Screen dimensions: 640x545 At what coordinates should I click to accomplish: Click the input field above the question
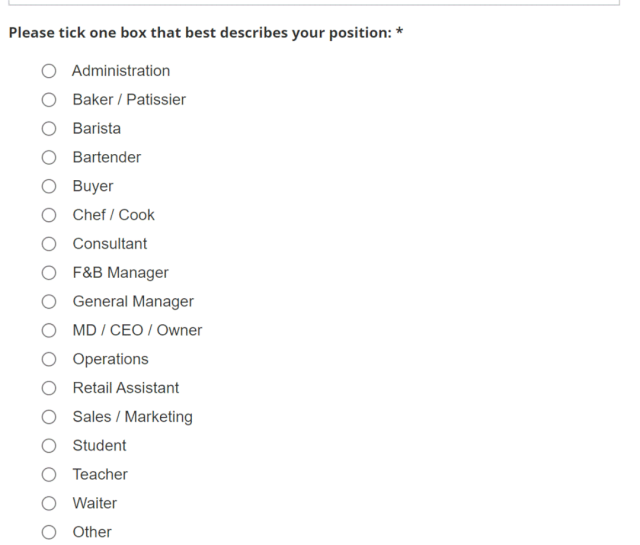pos(314,2)
